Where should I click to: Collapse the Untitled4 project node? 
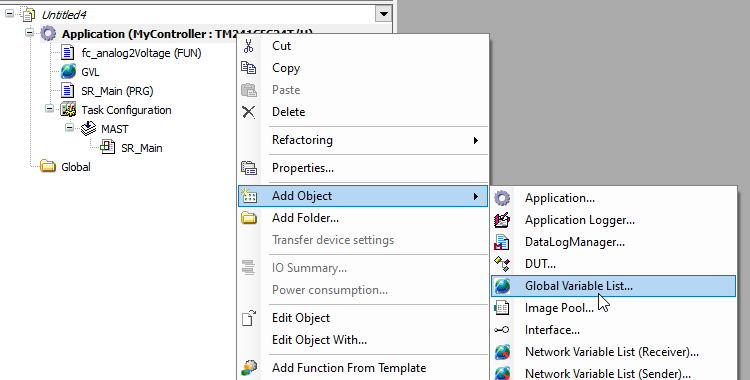[9, 14]
